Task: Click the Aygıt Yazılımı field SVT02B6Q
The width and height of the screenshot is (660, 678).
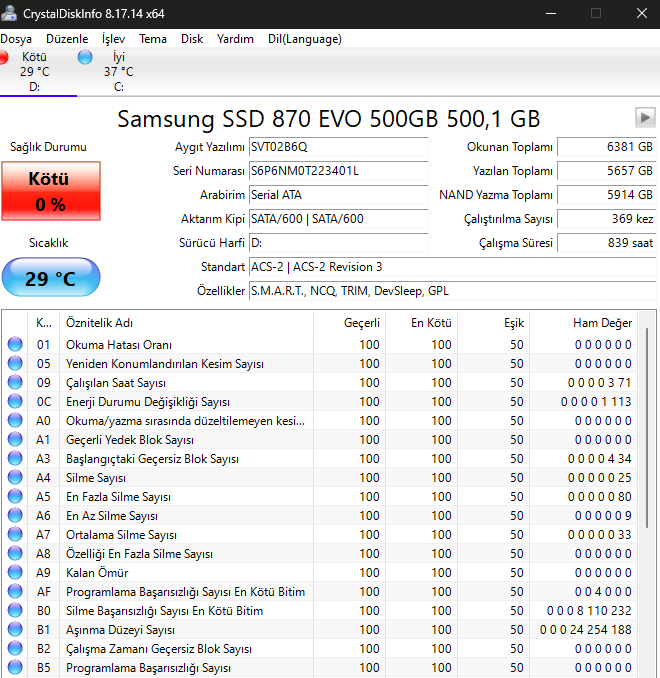Action: point(339,147)
